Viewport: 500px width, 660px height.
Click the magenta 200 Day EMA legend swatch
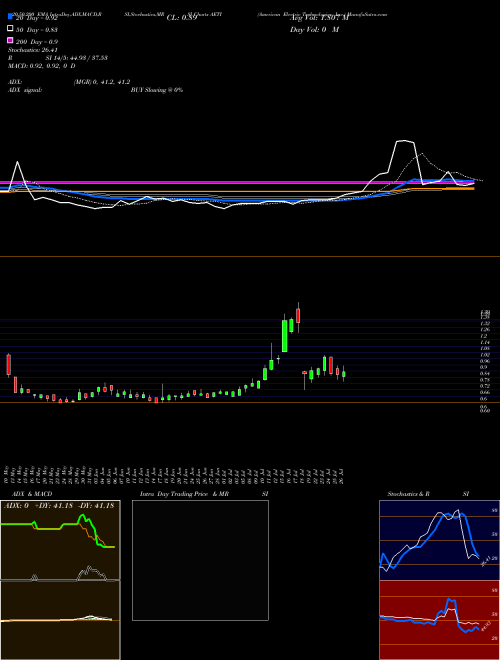tap(10, 40)
